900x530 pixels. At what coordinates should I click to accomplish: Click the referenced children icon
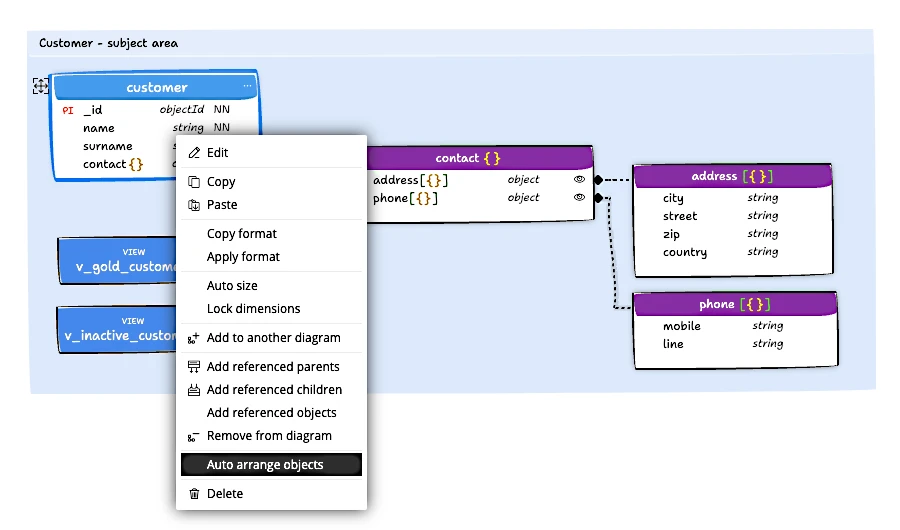(194, 390)
